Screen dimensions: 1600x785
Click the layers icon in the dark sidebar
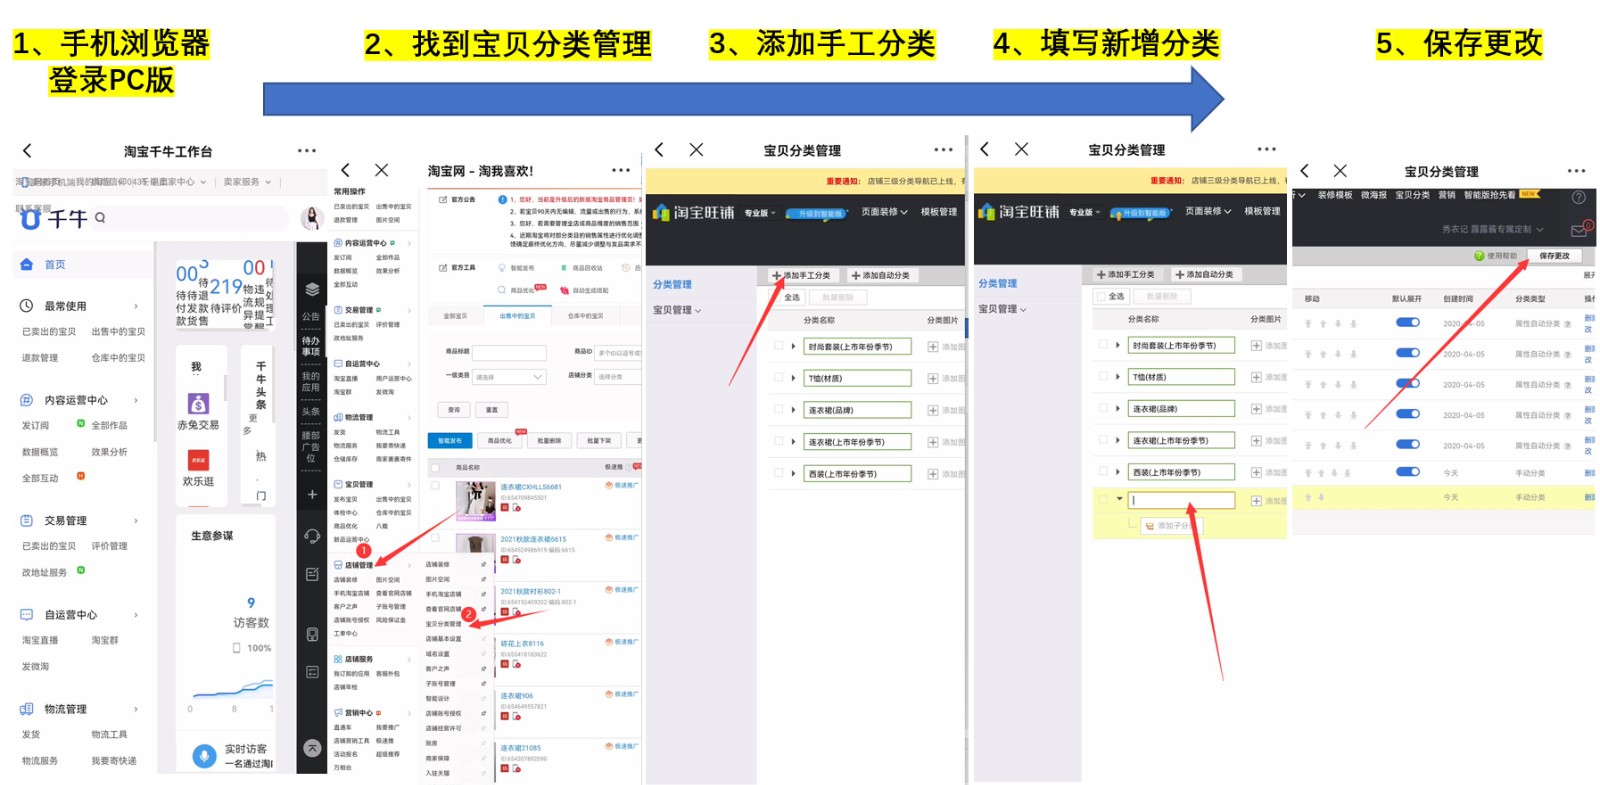pyautogui.click(x=312, y=289)
